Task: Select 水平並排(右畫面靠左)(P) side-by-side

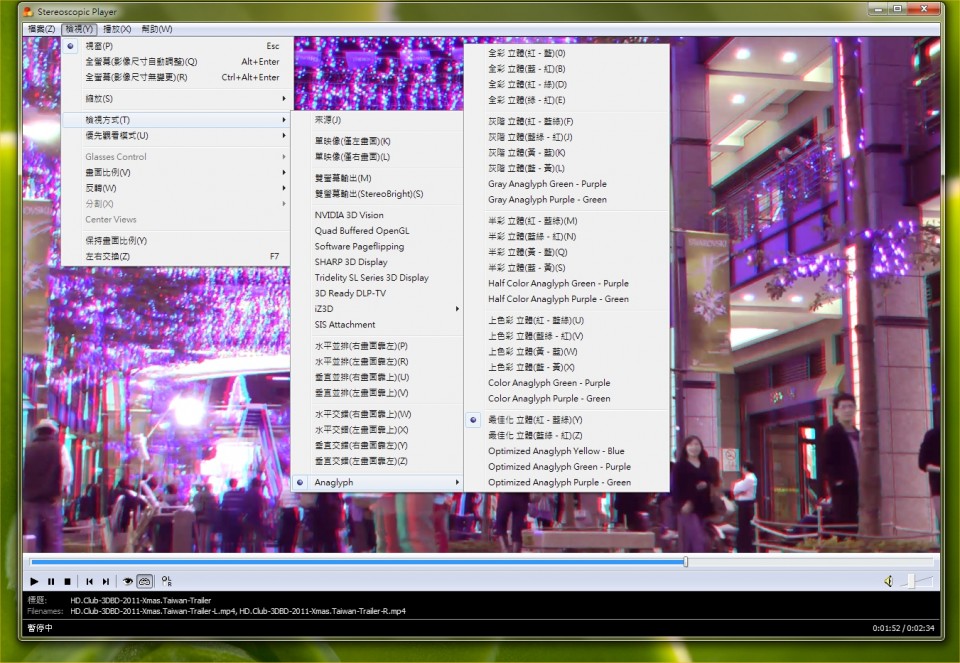Action: click(x=377, y=346)
